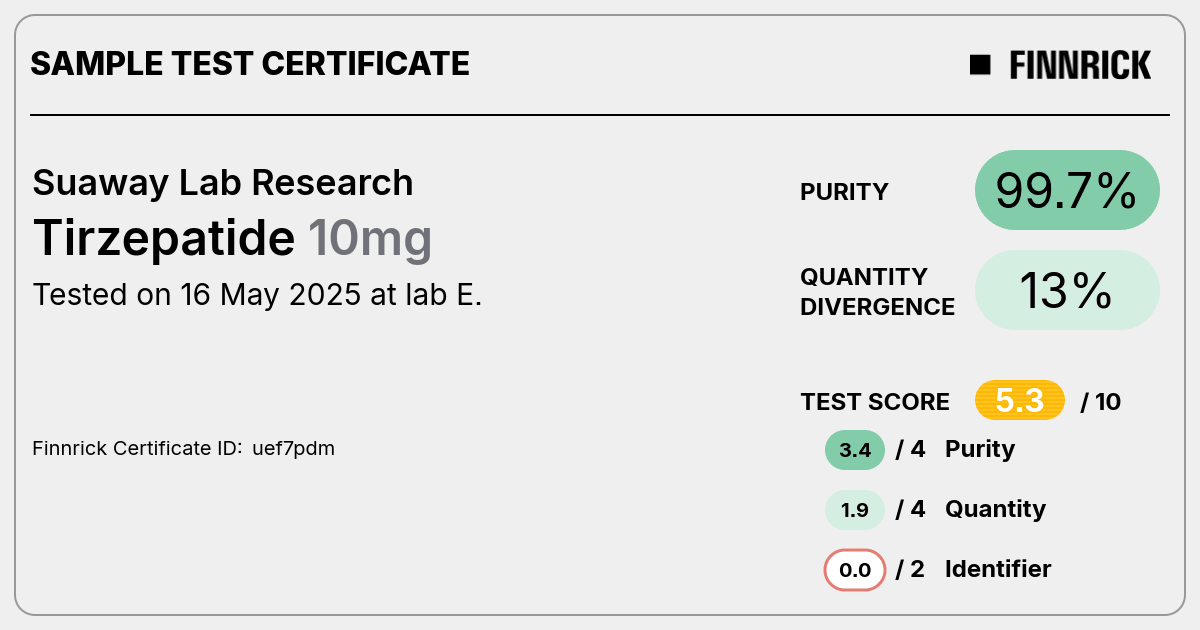Click the Identifier score label

point(998,569)
